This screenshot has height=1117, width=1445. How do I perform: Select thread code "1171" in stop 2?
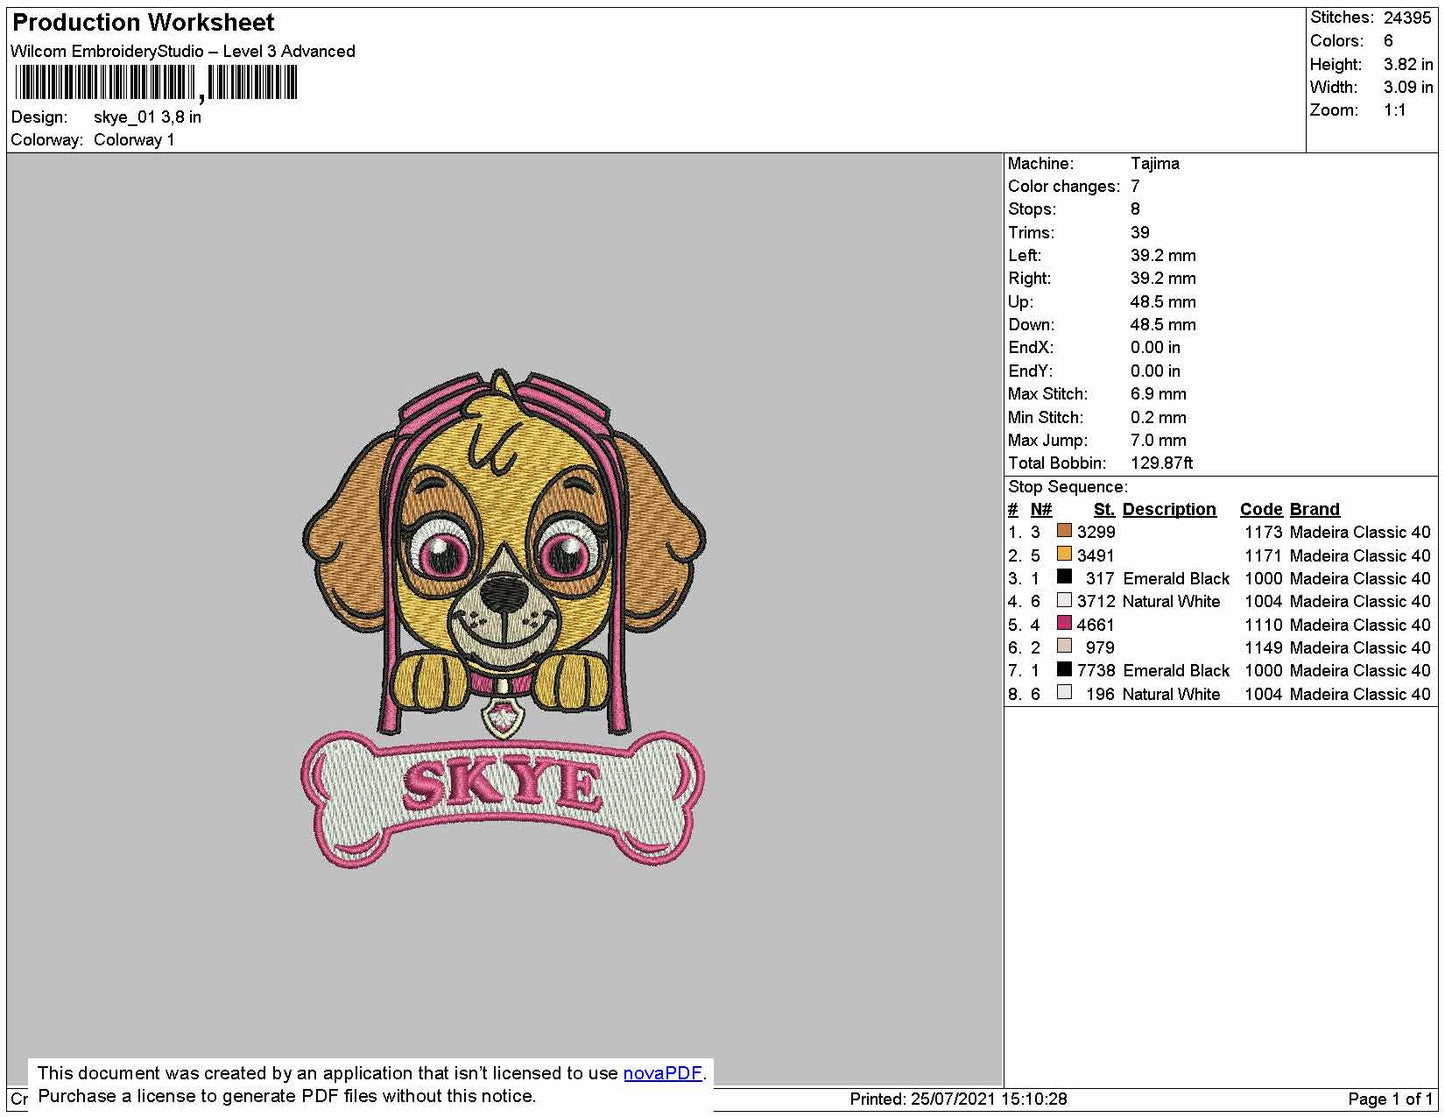click(x=1263, y=555)
